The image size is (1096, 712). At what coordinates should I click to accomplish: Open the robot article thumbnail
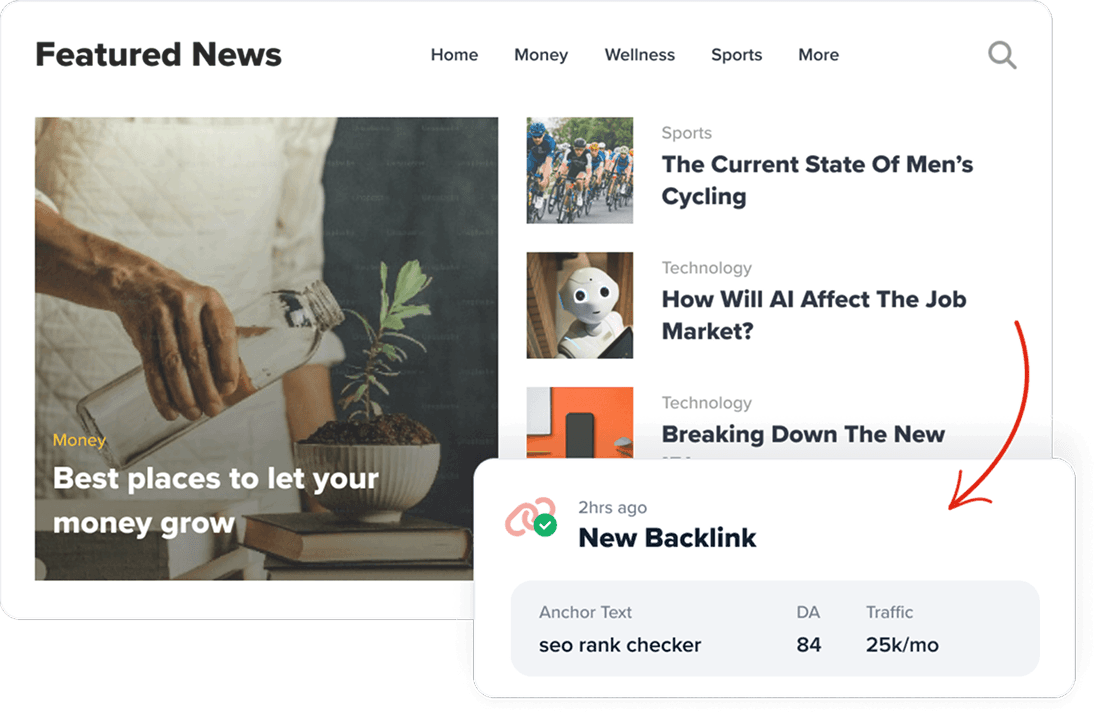pyautogui.click(x=579, y=305)
